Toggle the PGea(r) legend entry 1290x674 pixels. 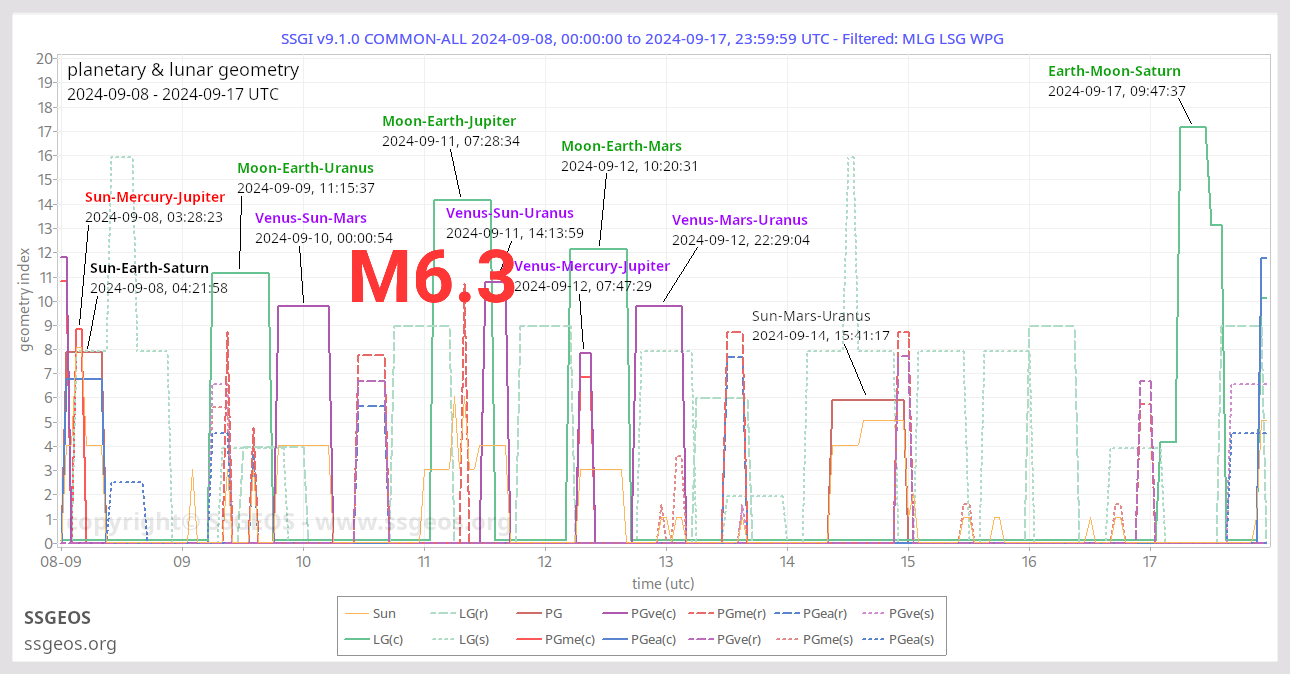point(823,613)
